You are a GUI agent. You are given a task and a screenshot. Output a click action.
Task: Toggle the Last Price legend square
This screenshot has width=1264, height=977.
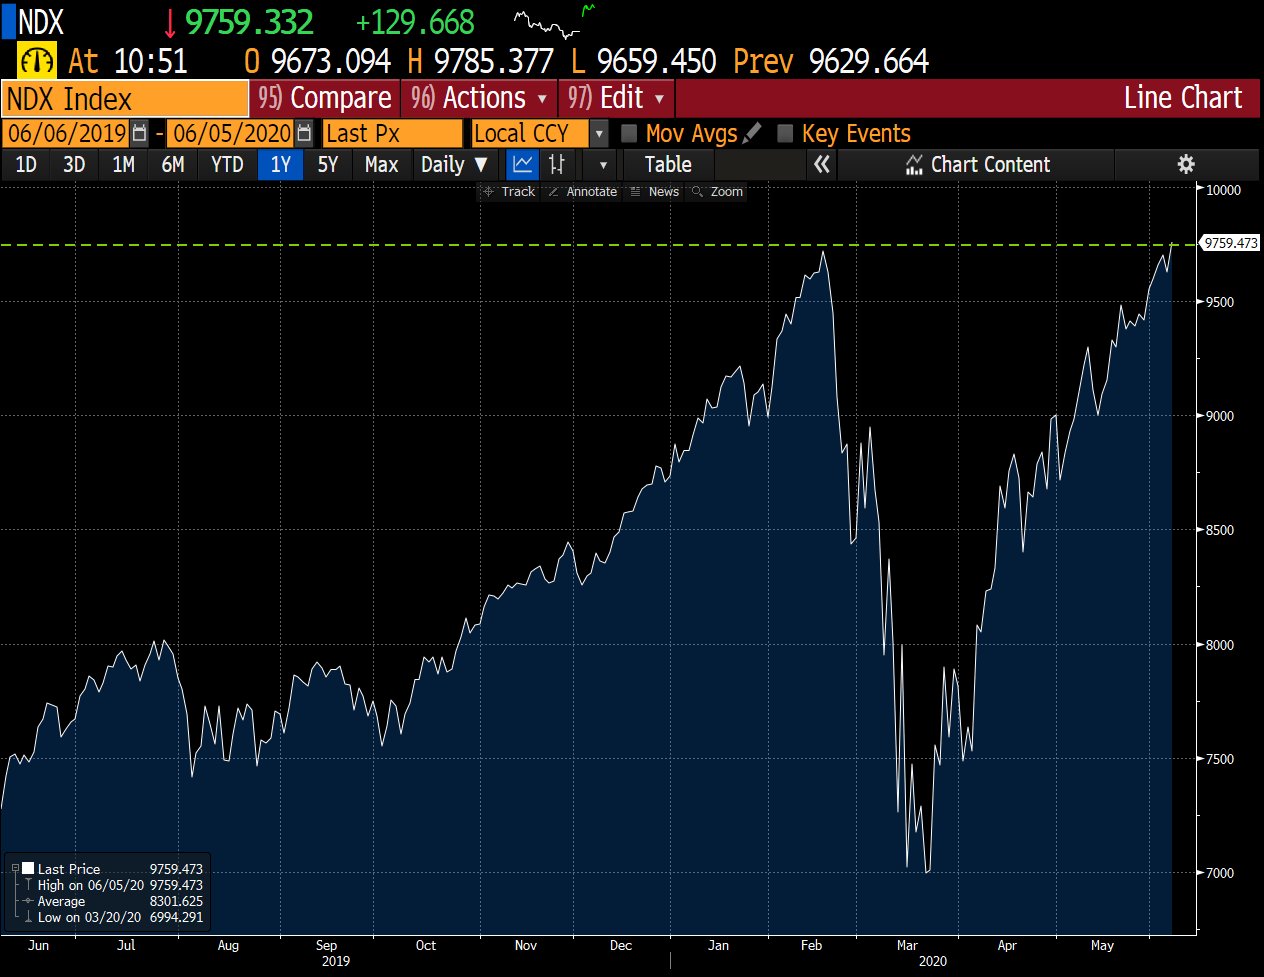click(x=28, y=869)
